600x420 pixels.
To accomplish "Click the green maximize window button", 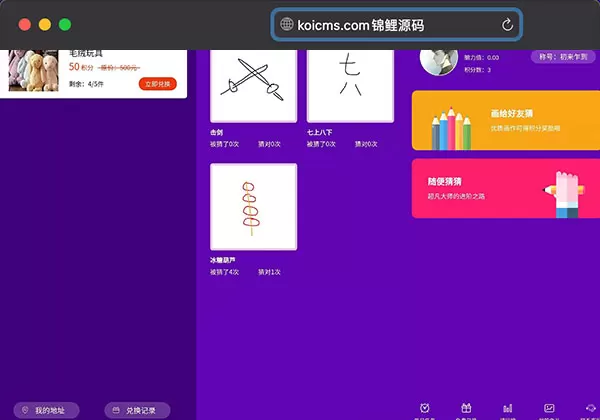I will tap(65, 24).
